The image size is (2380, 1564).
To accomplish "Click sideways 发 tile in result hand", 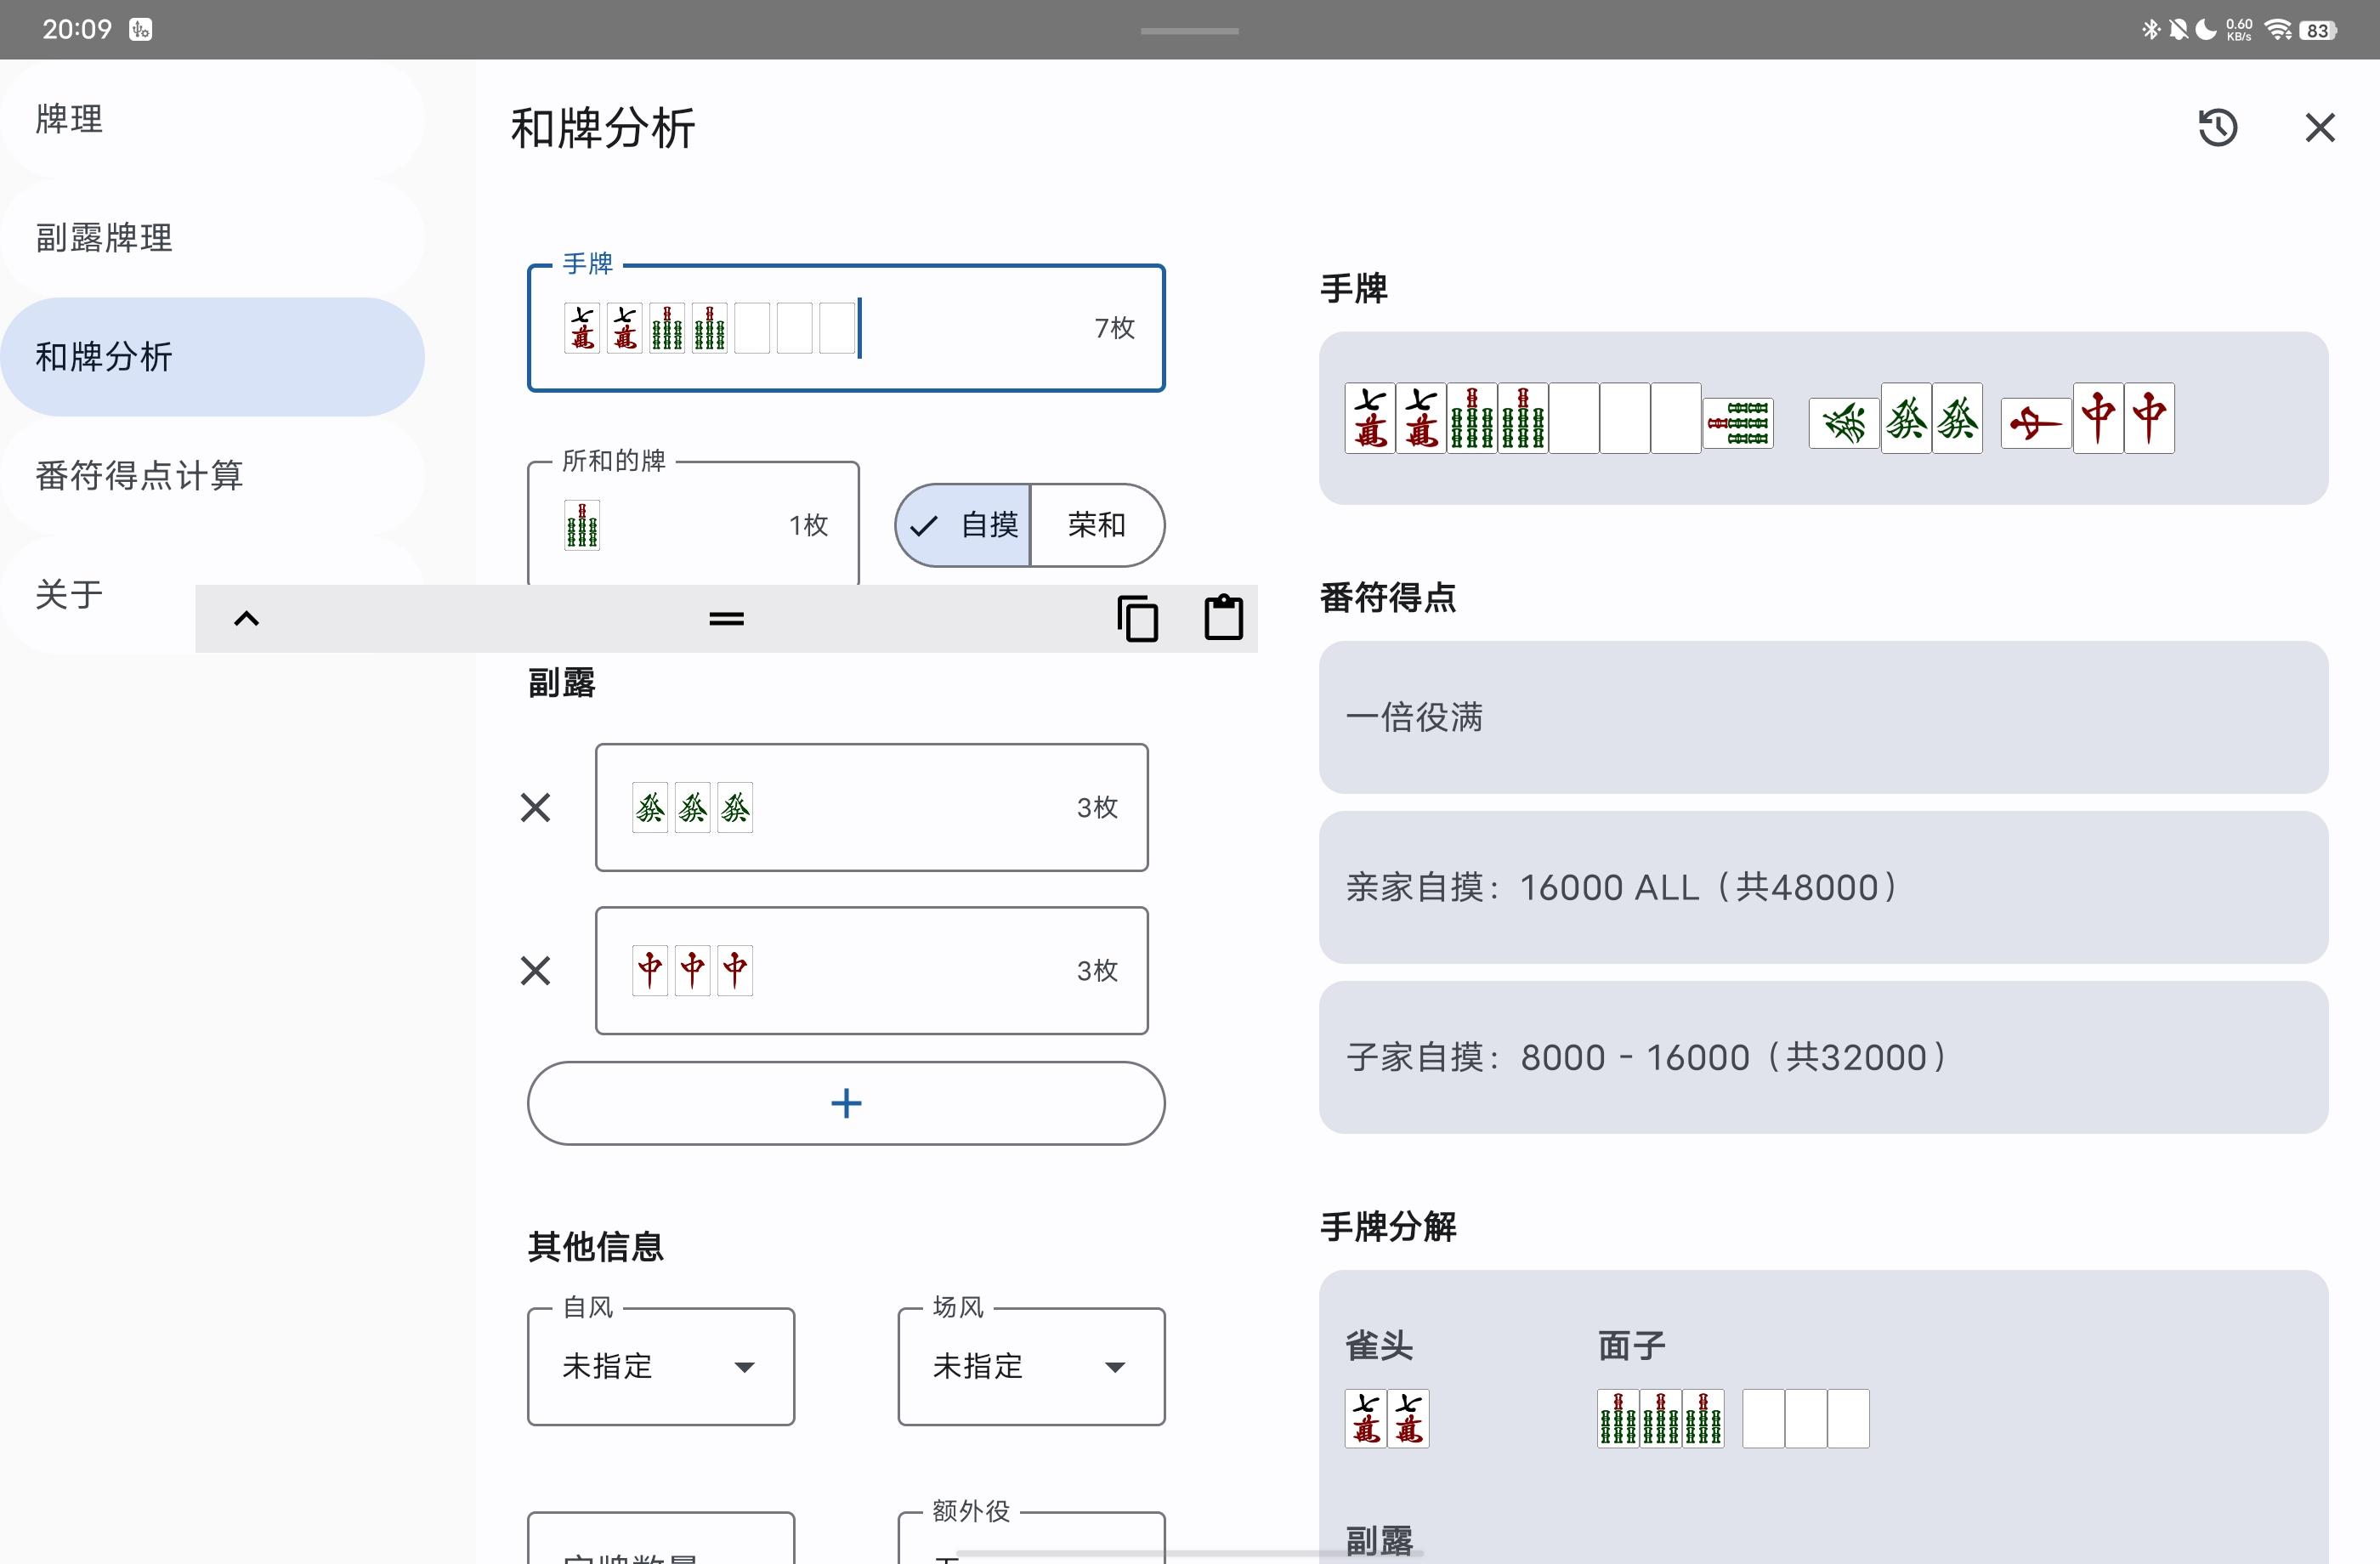I will tap(1844, 424).
